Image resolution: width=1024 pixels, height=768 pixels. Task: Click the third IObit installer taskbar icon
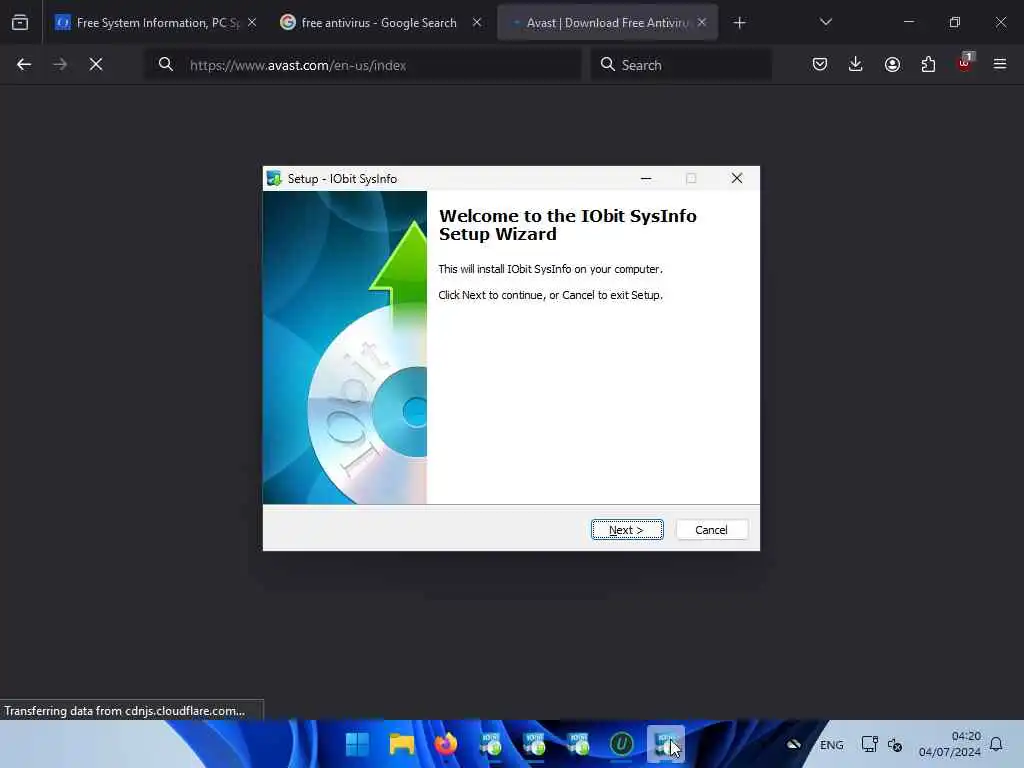tap(578, 744)
